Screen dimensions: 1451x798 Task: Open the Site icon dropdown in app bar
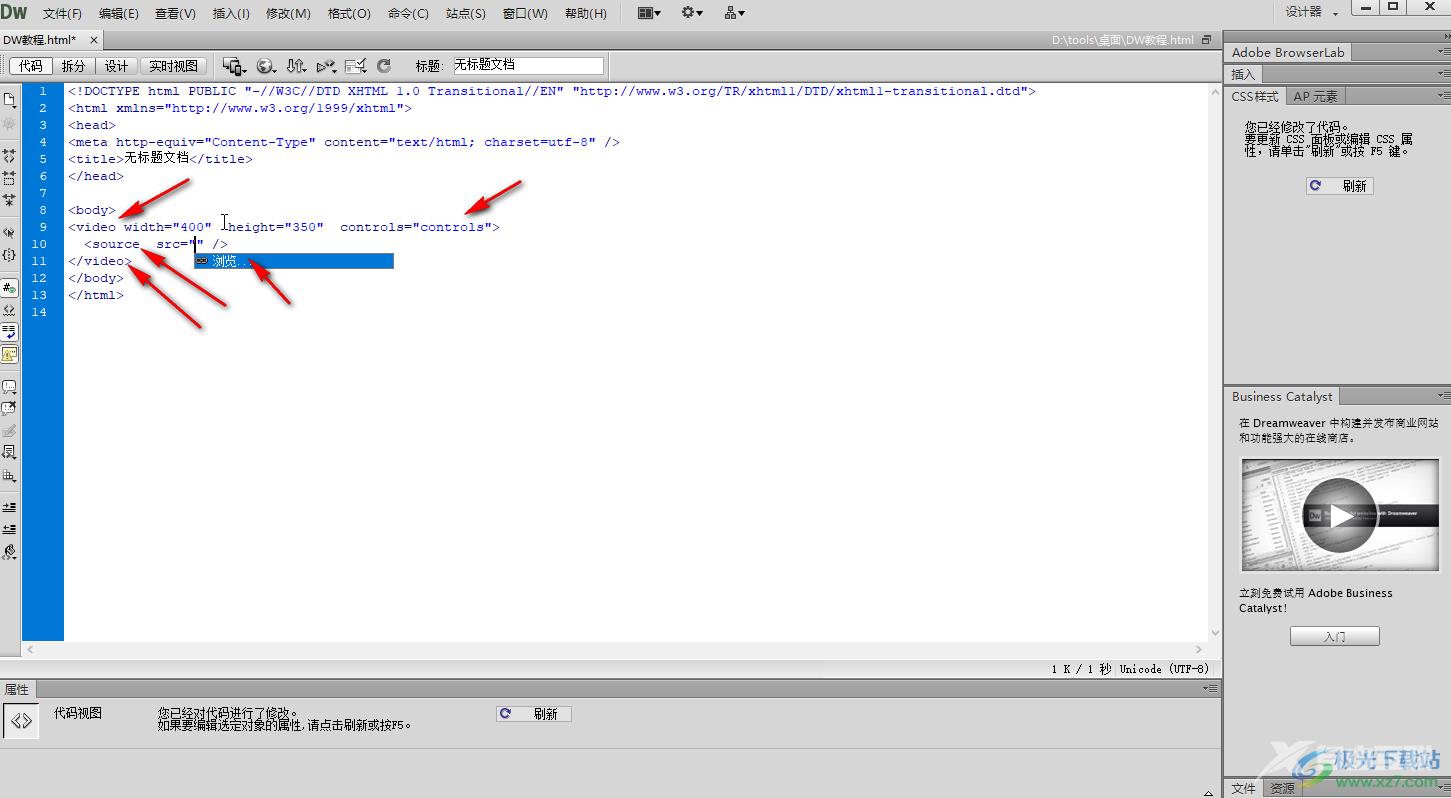coord(735,13)
